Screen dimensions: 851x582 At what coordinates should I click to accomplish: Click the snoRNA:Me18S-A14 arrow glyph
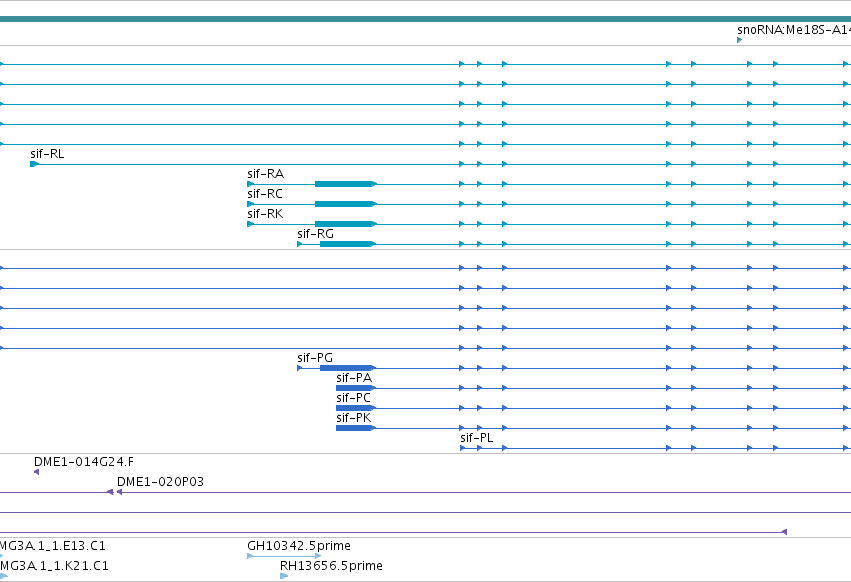[739, 40]
